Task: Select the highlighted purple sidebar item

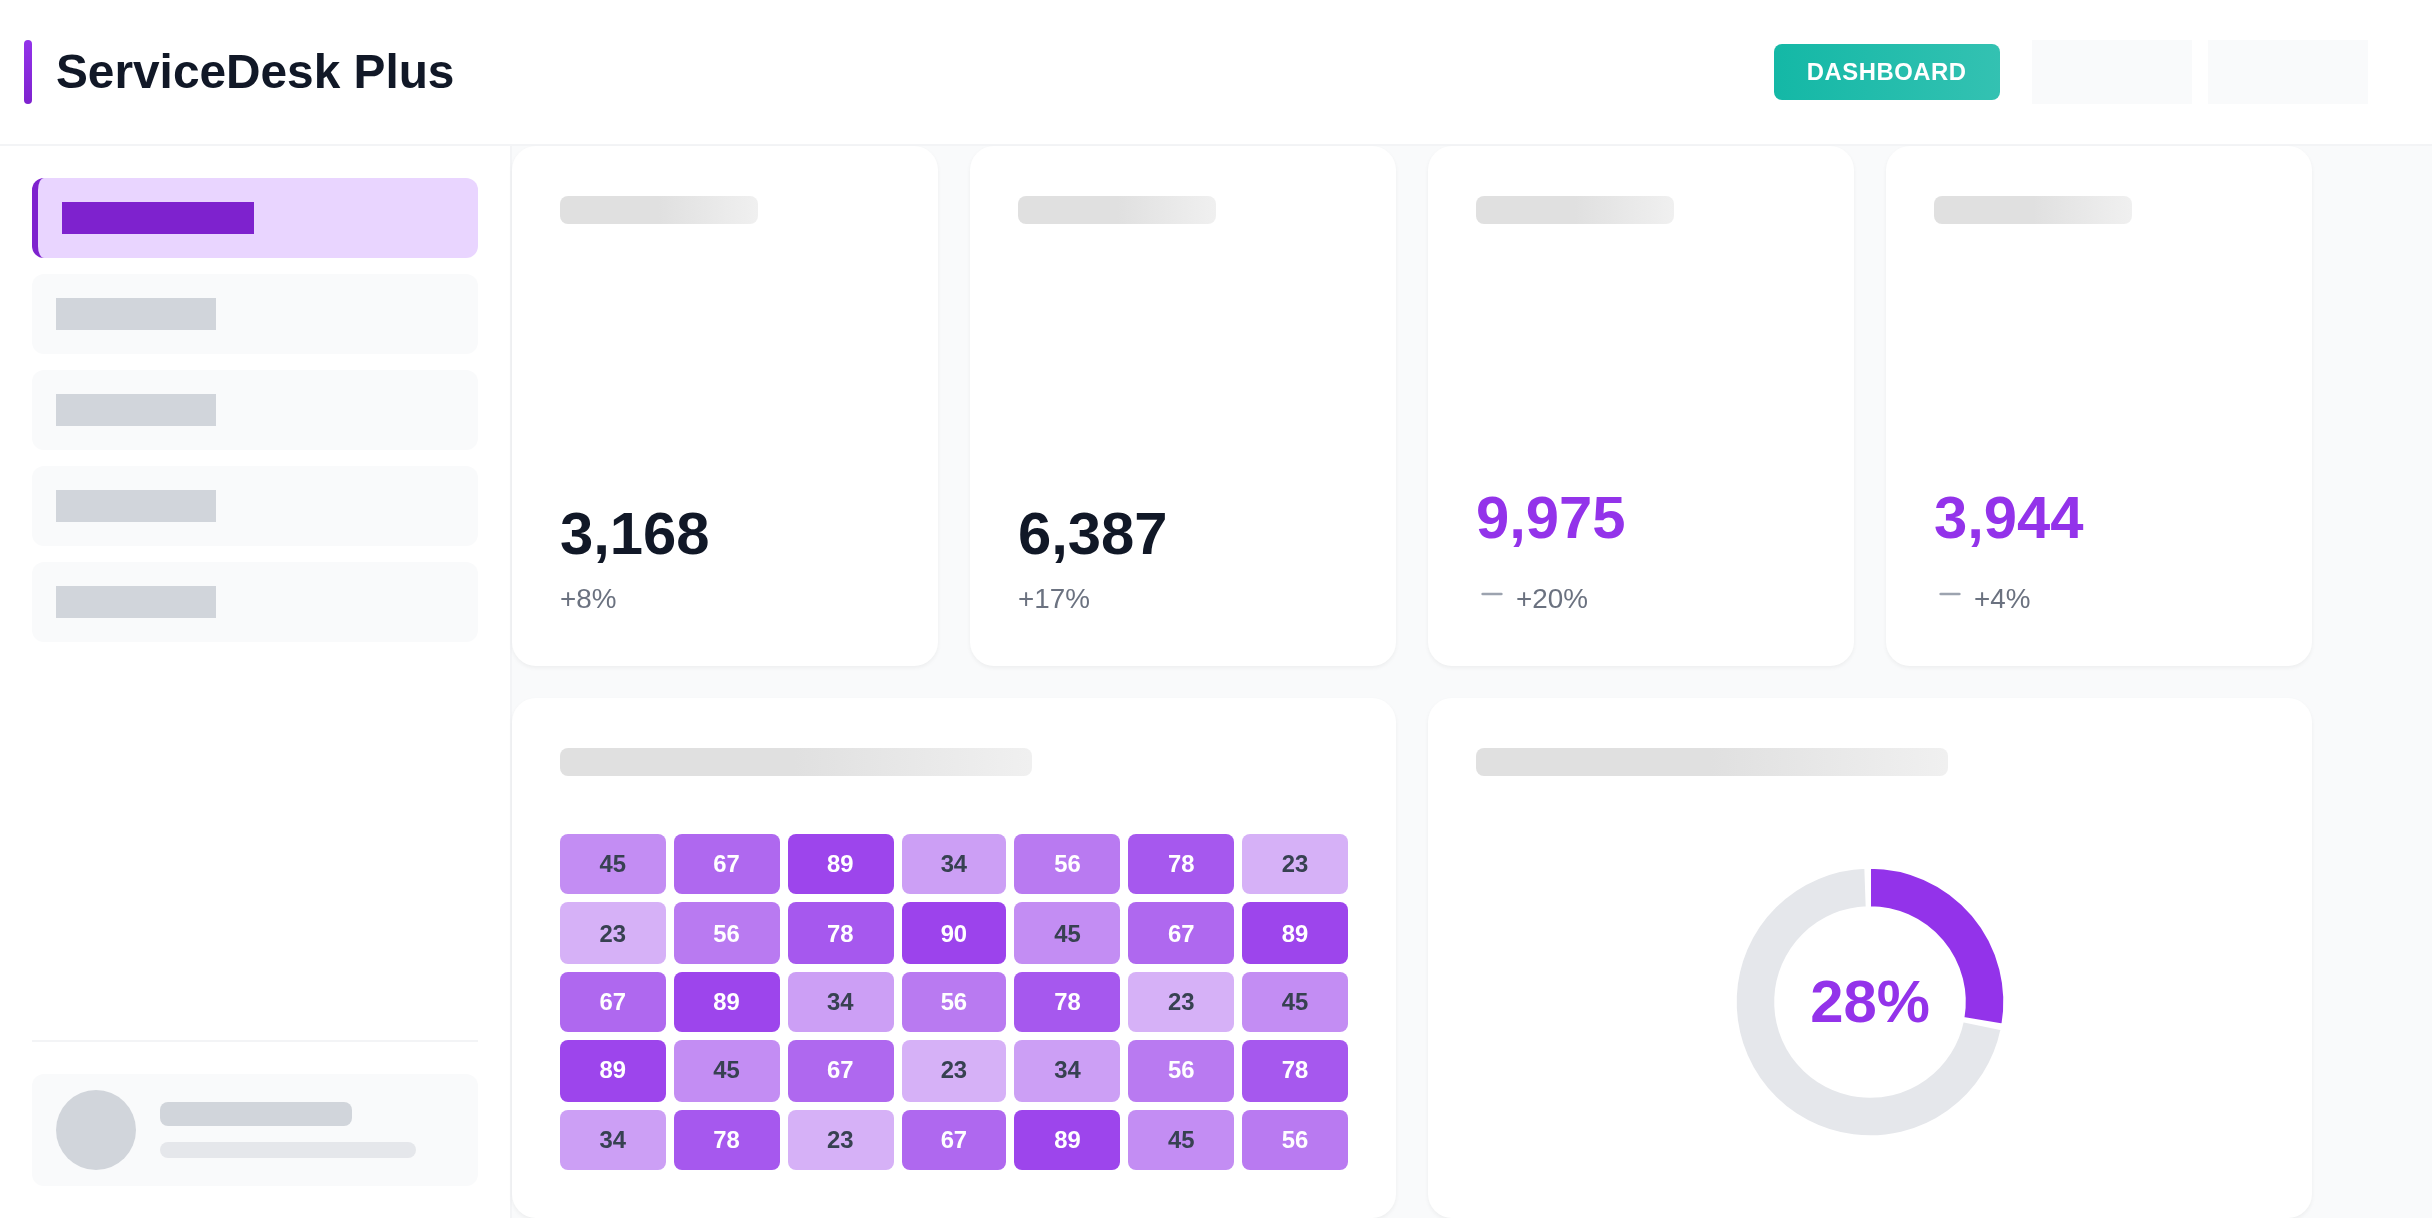Action: pos(255,218)
